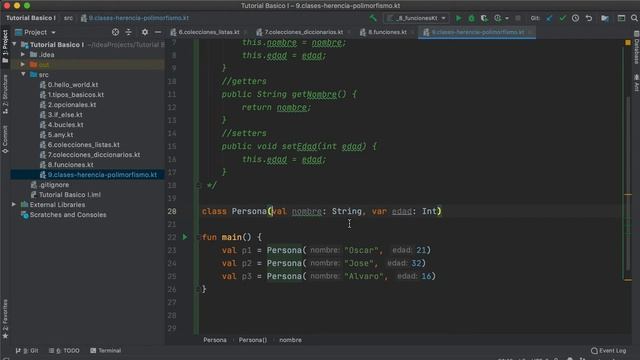The height and width of the screenshot is (360, 640).
Task: Collapse the src folder
Action: coord(23,74)
